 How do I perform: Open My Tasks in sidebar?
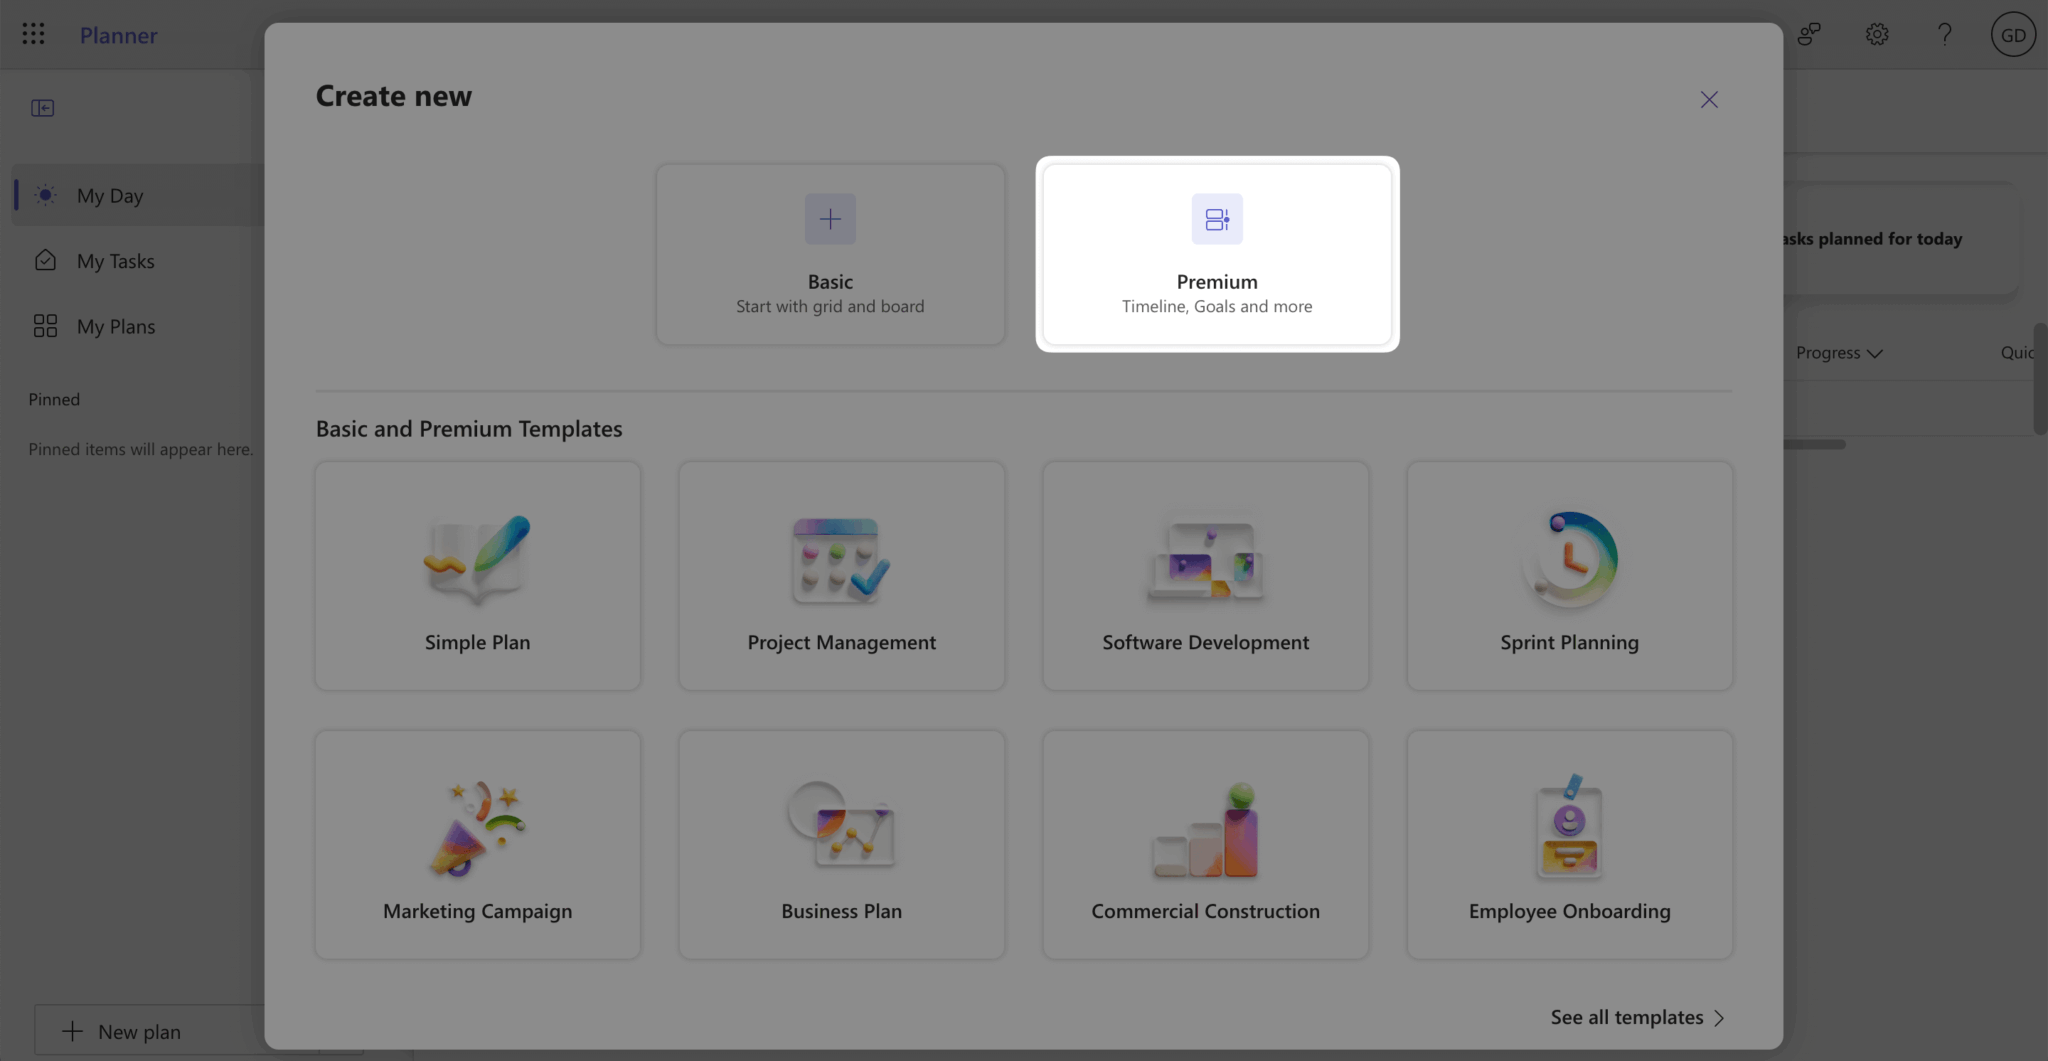click(115, 261)
